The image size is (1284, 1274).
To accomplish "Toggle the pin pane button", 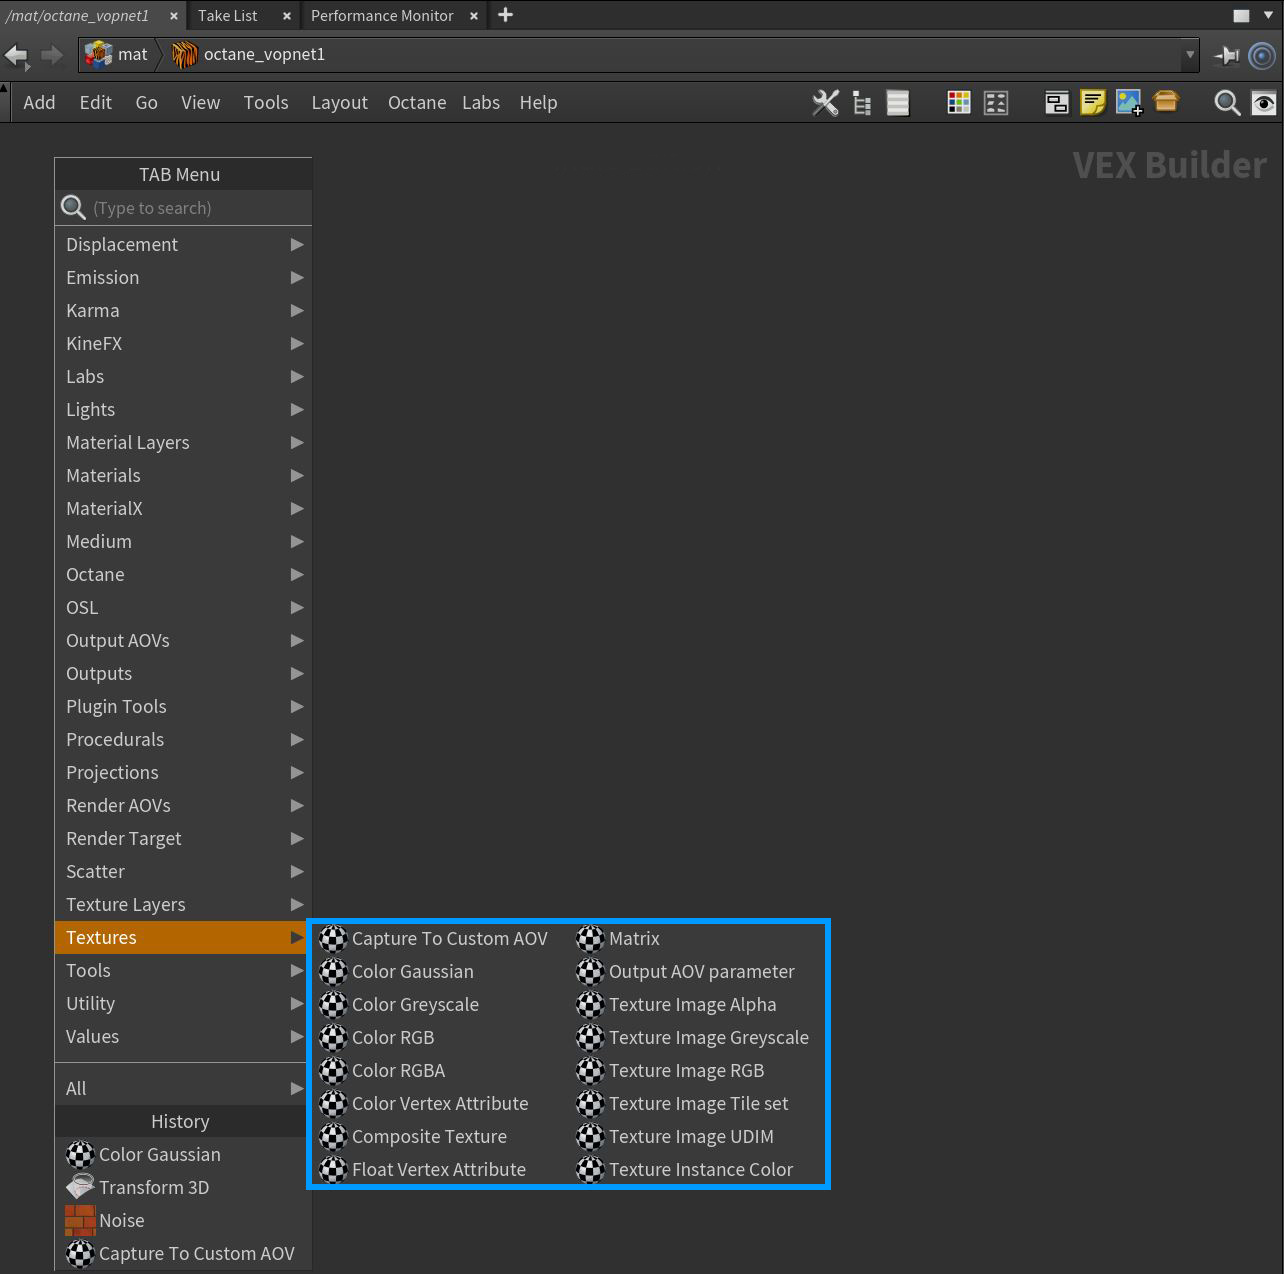I will [1227, 56].
